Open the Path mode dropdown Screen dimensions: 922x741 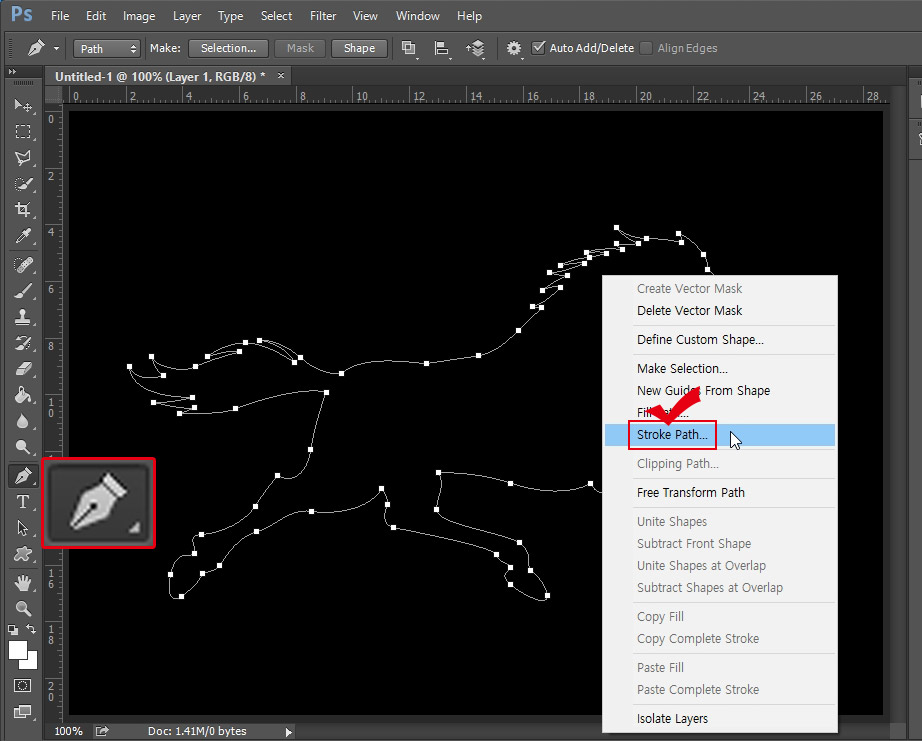(106, 49)
